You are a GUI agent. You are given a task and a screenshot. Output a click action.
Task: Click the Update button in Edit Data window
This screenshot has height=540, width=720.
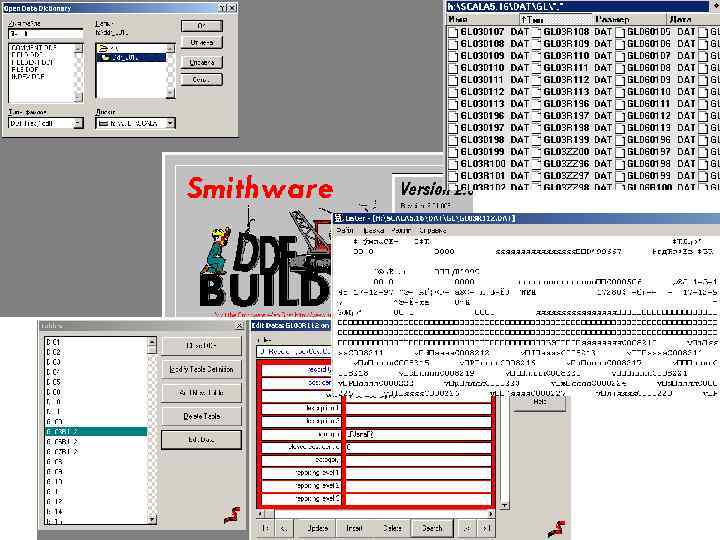click(x=317, y=528)
